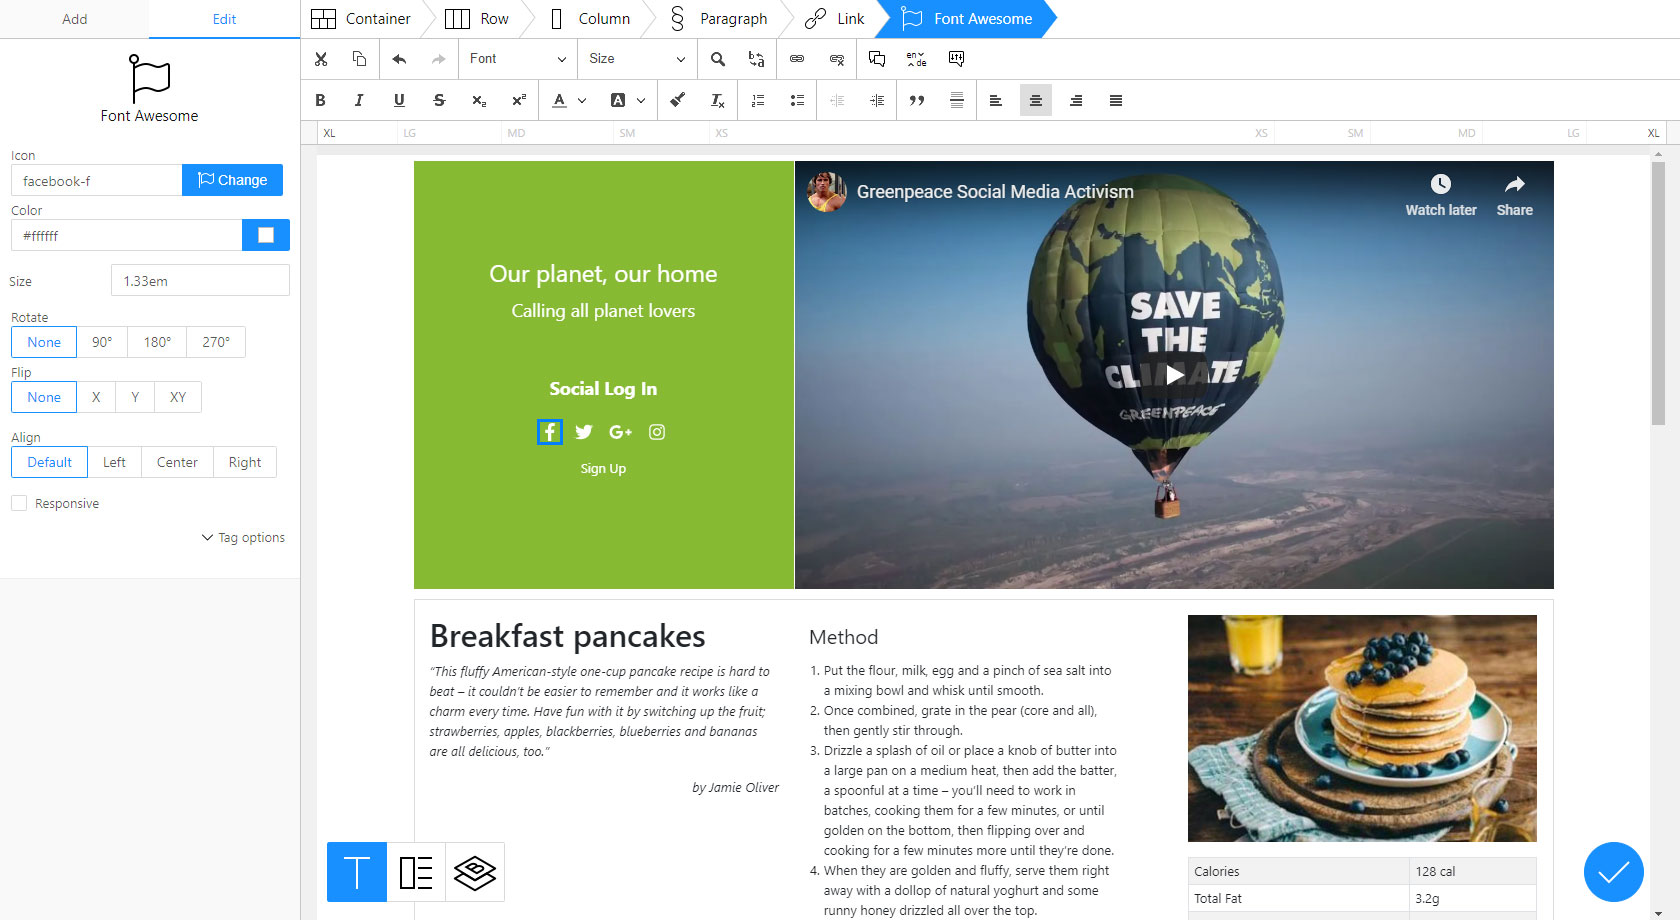Click the Size 1.33em input field
This screenshot has height=920, width=1680.
click(x=200, y=280)
